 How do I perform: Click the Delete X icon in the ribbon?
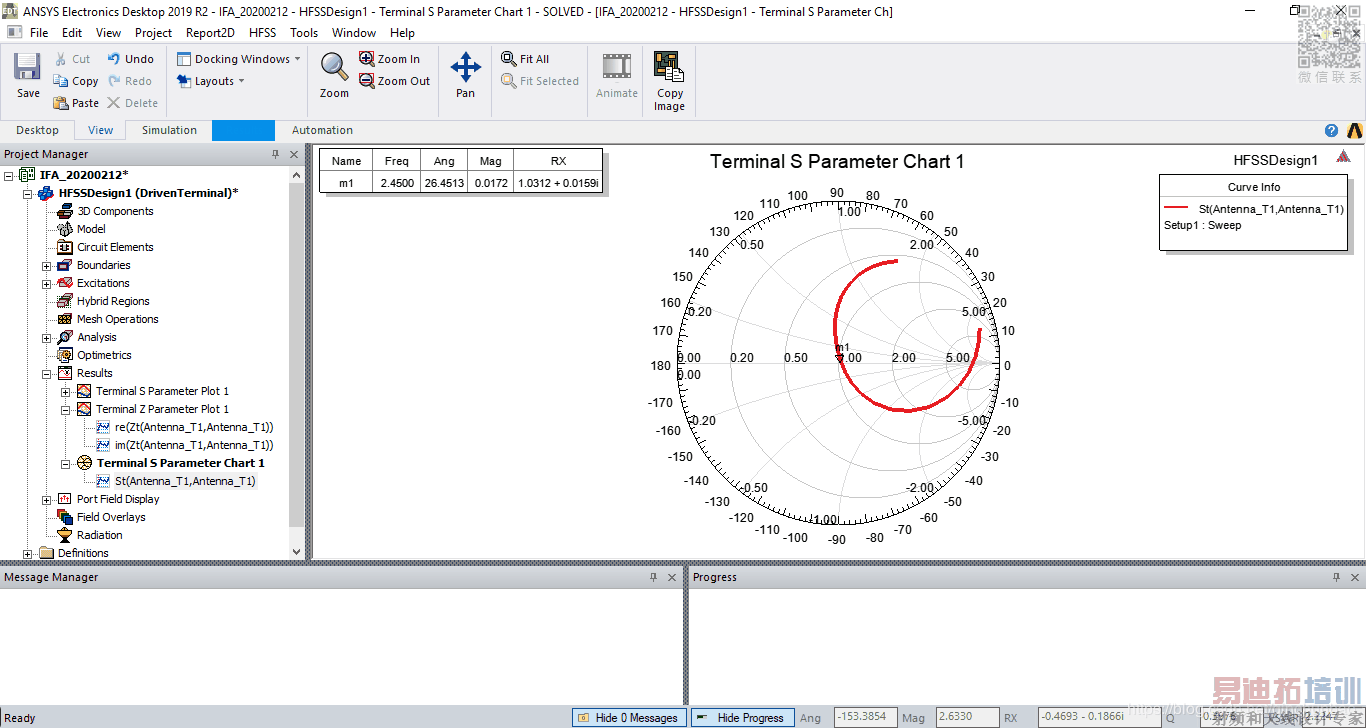tap(114, 103)
